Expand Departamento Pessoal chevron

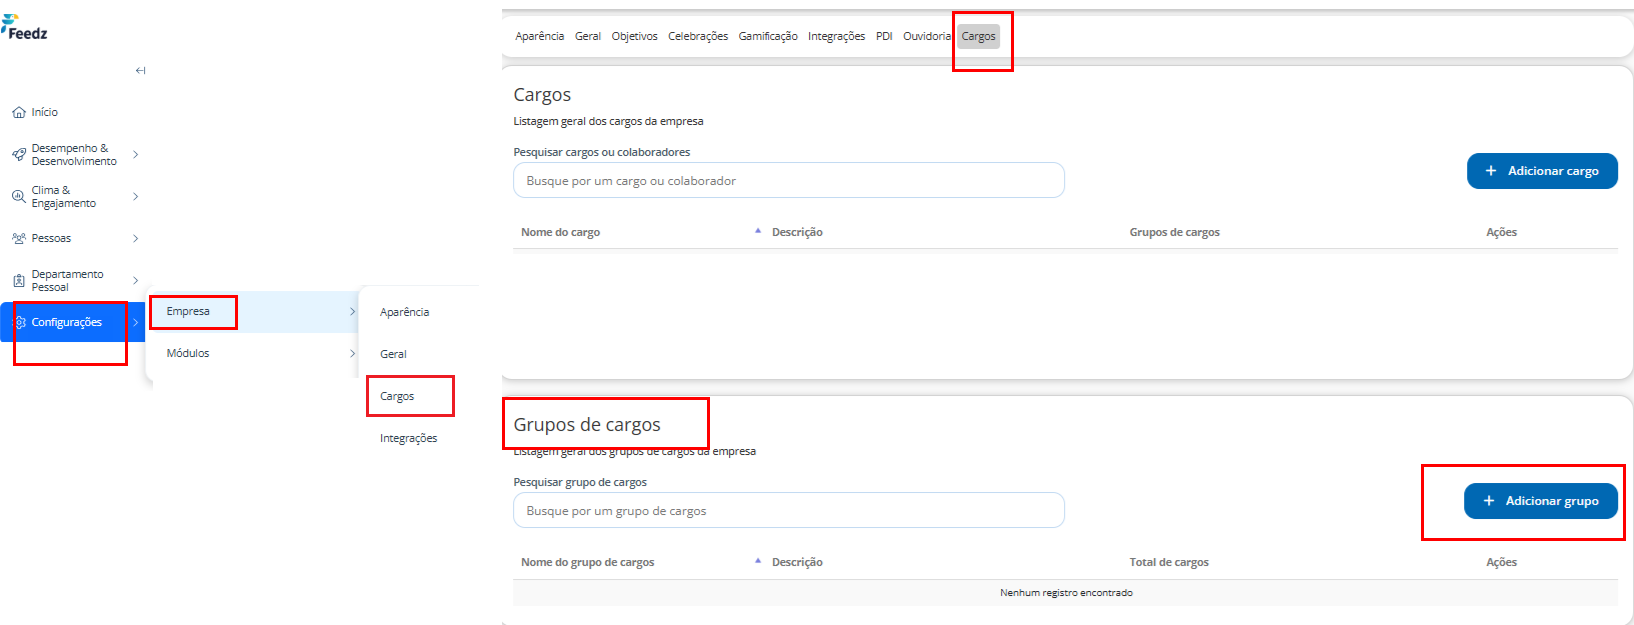[x=136, y=280]
